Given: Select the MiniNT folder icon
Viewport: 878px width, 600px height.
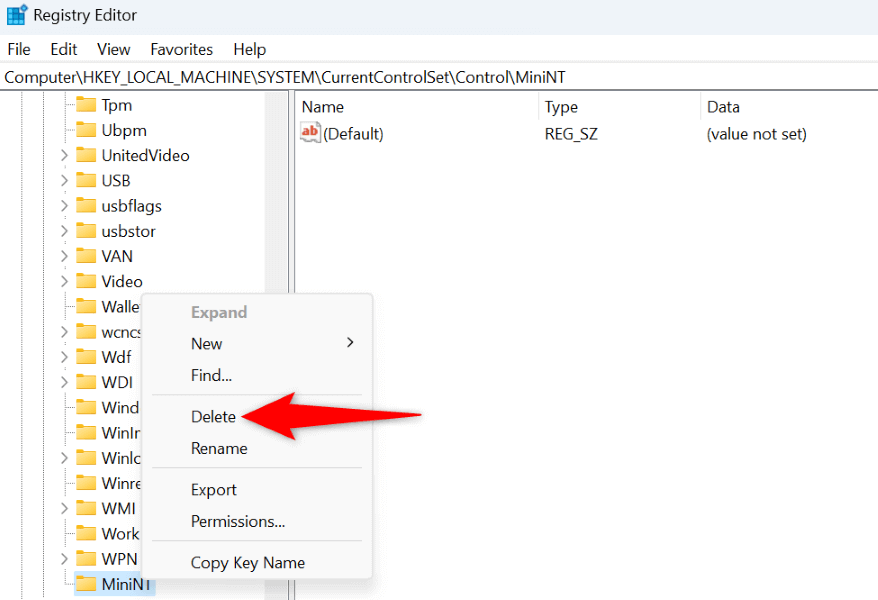Looking at the screenshot, I should (86, 584).
